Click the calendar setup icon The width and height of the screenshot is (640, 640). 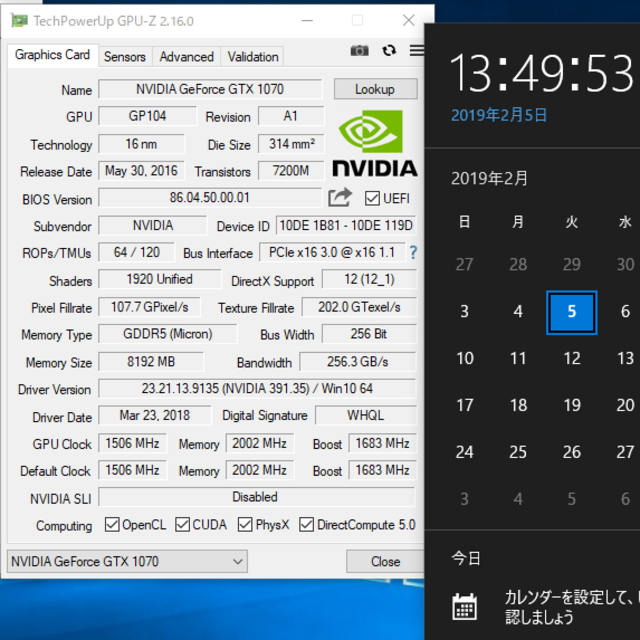pos(464,607)
